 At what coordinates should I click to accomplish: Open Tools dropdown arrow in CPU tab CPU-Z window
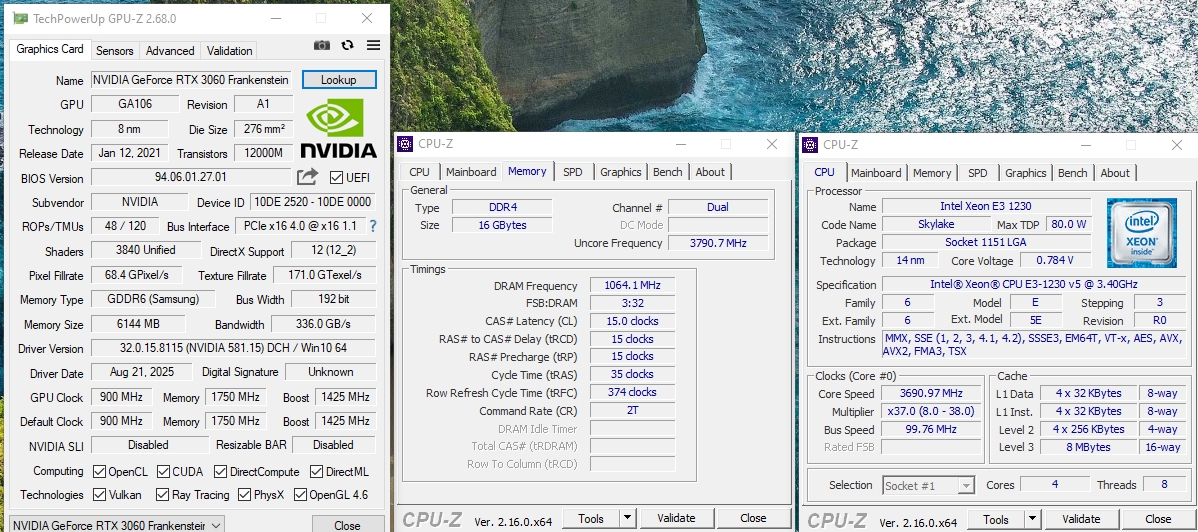pos(1032,519)
